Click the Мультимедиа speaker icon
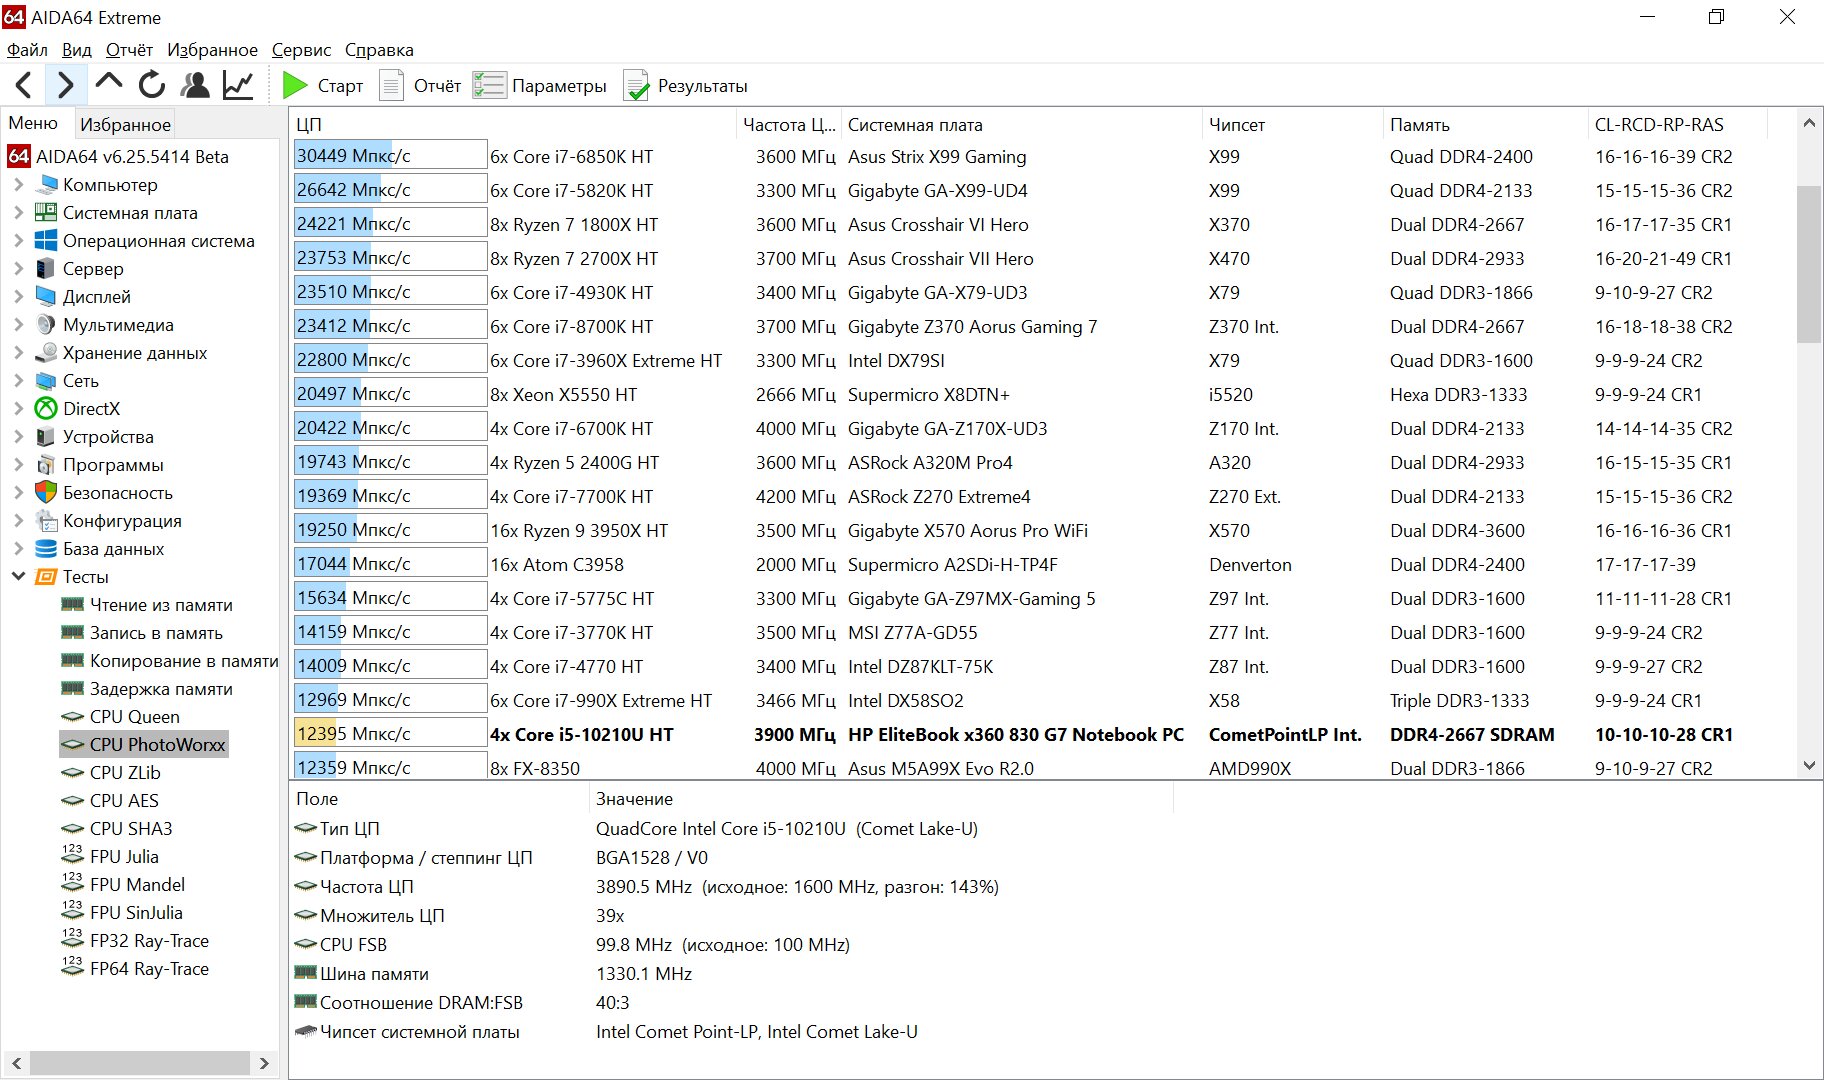 tap(46, 325)
